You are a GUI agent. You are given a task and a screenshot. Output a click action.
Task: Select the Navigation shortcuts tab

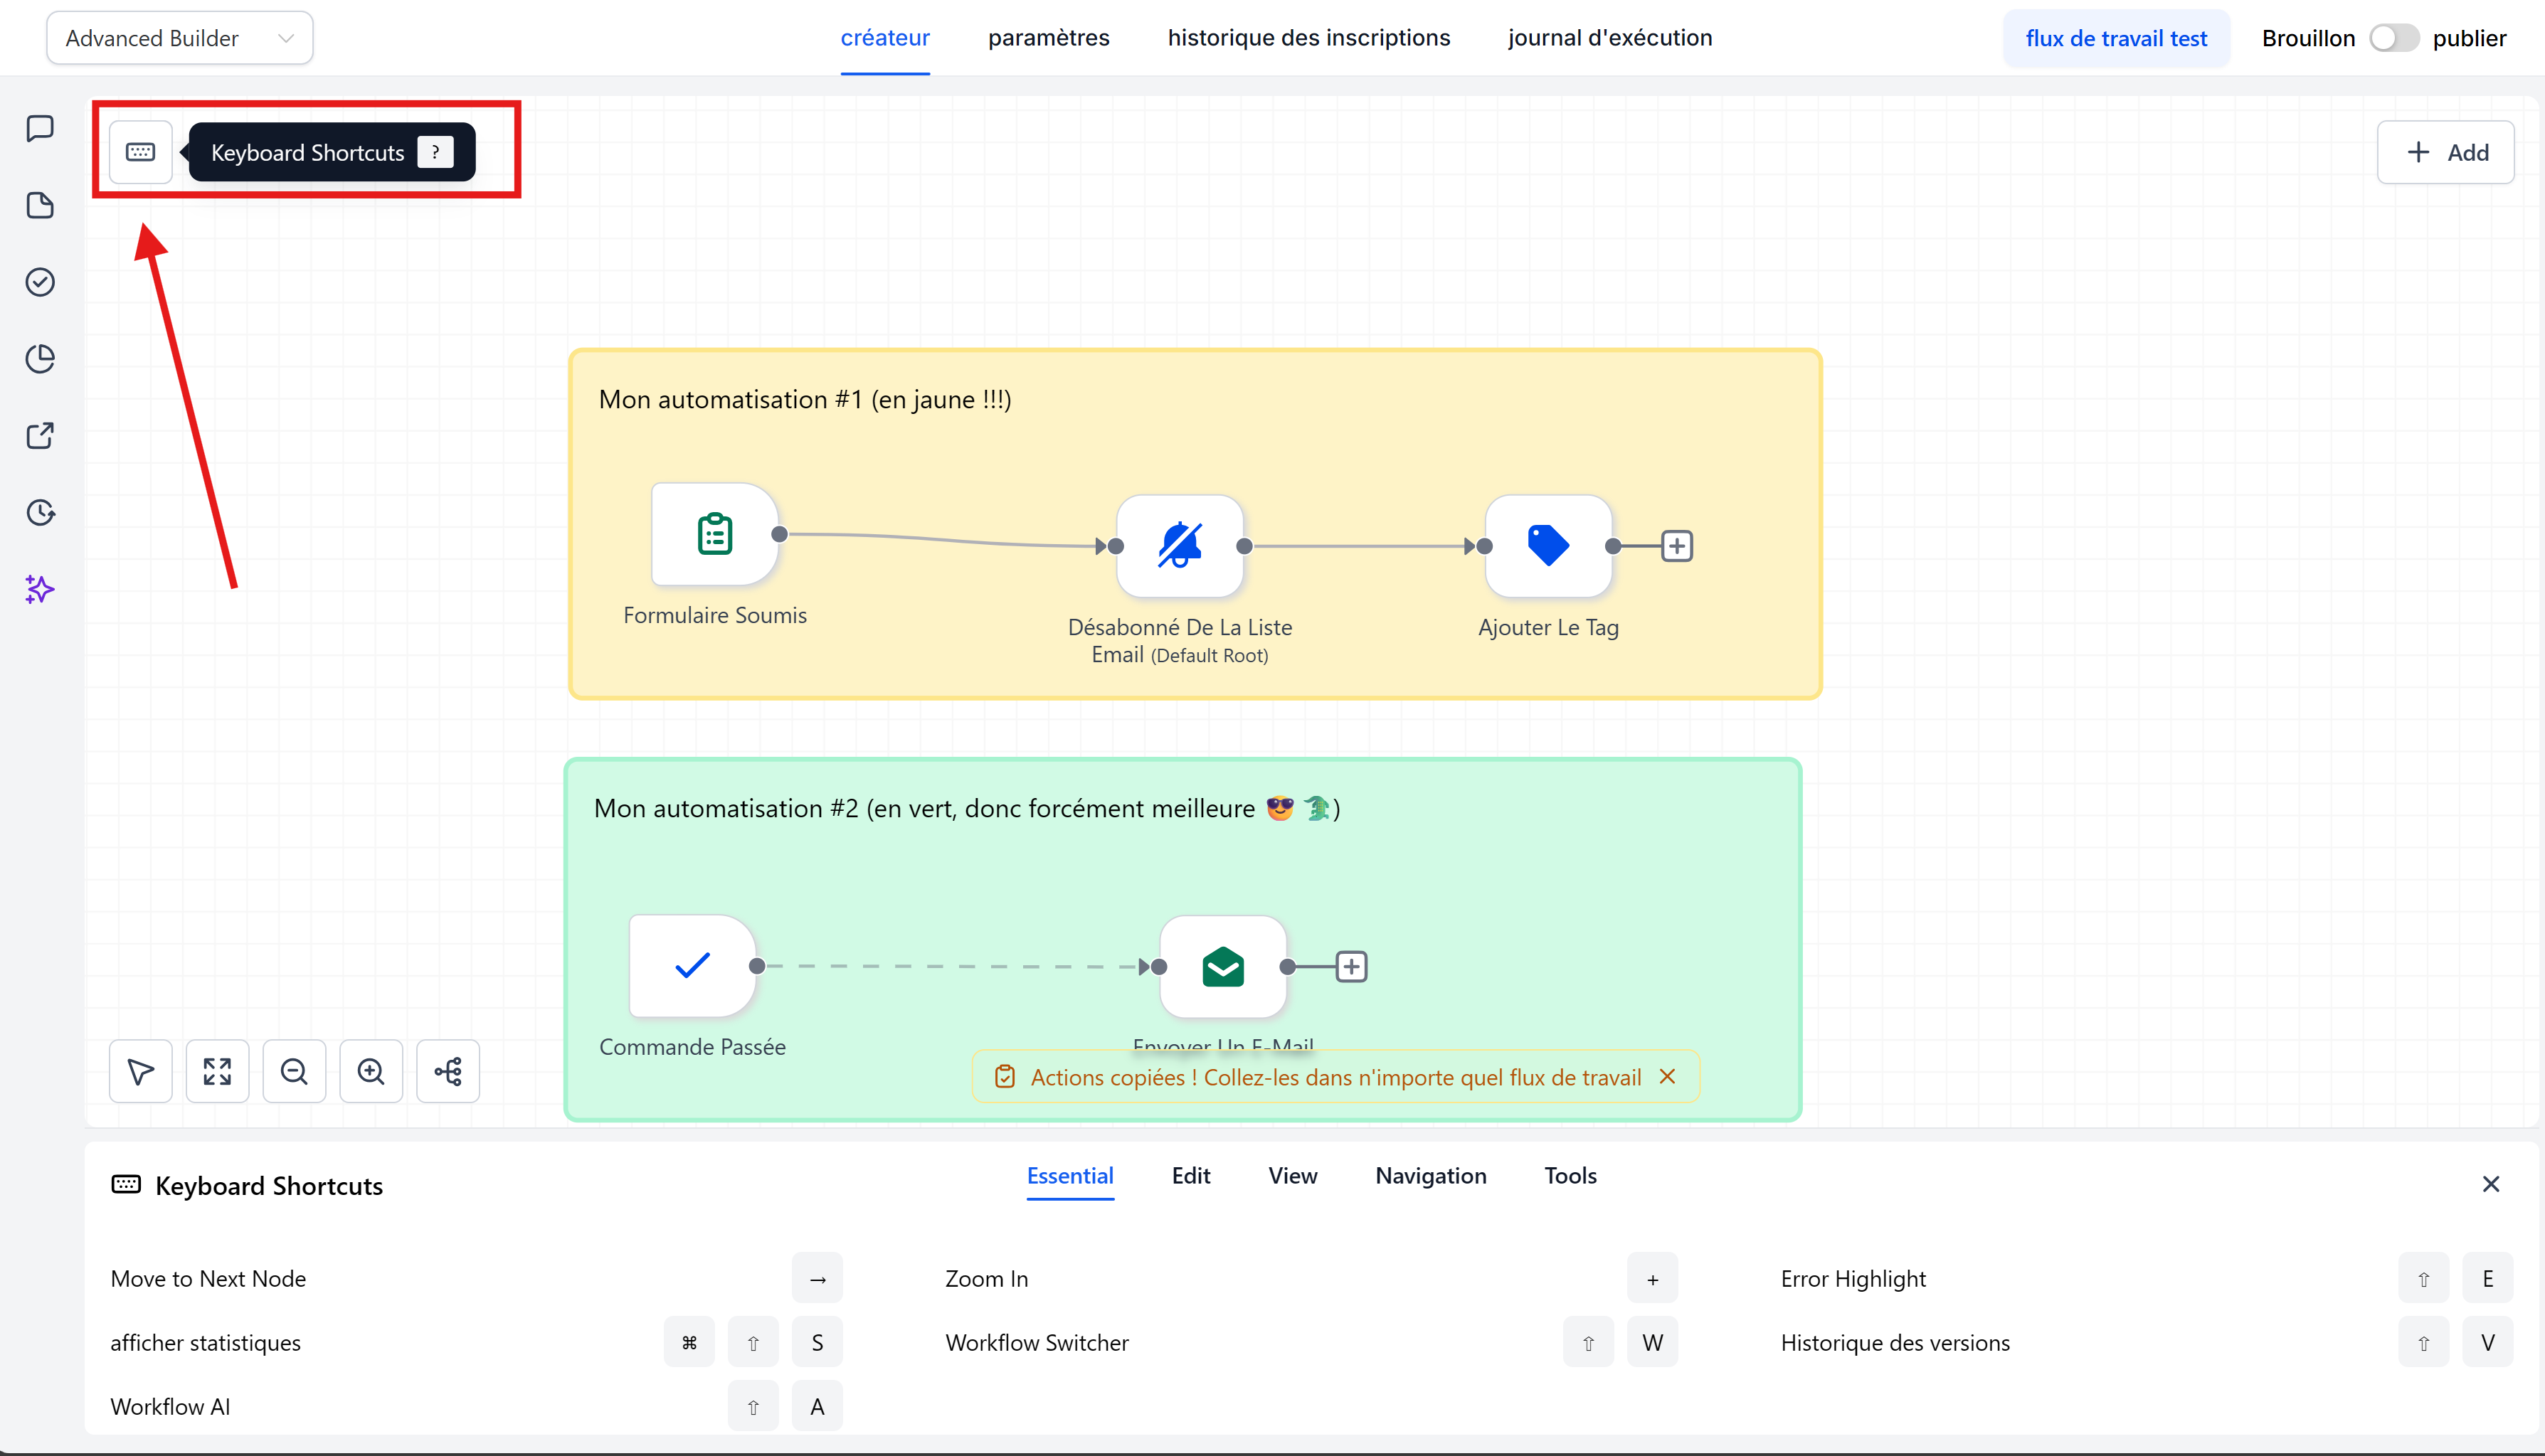click(x=1431, y=1176)
